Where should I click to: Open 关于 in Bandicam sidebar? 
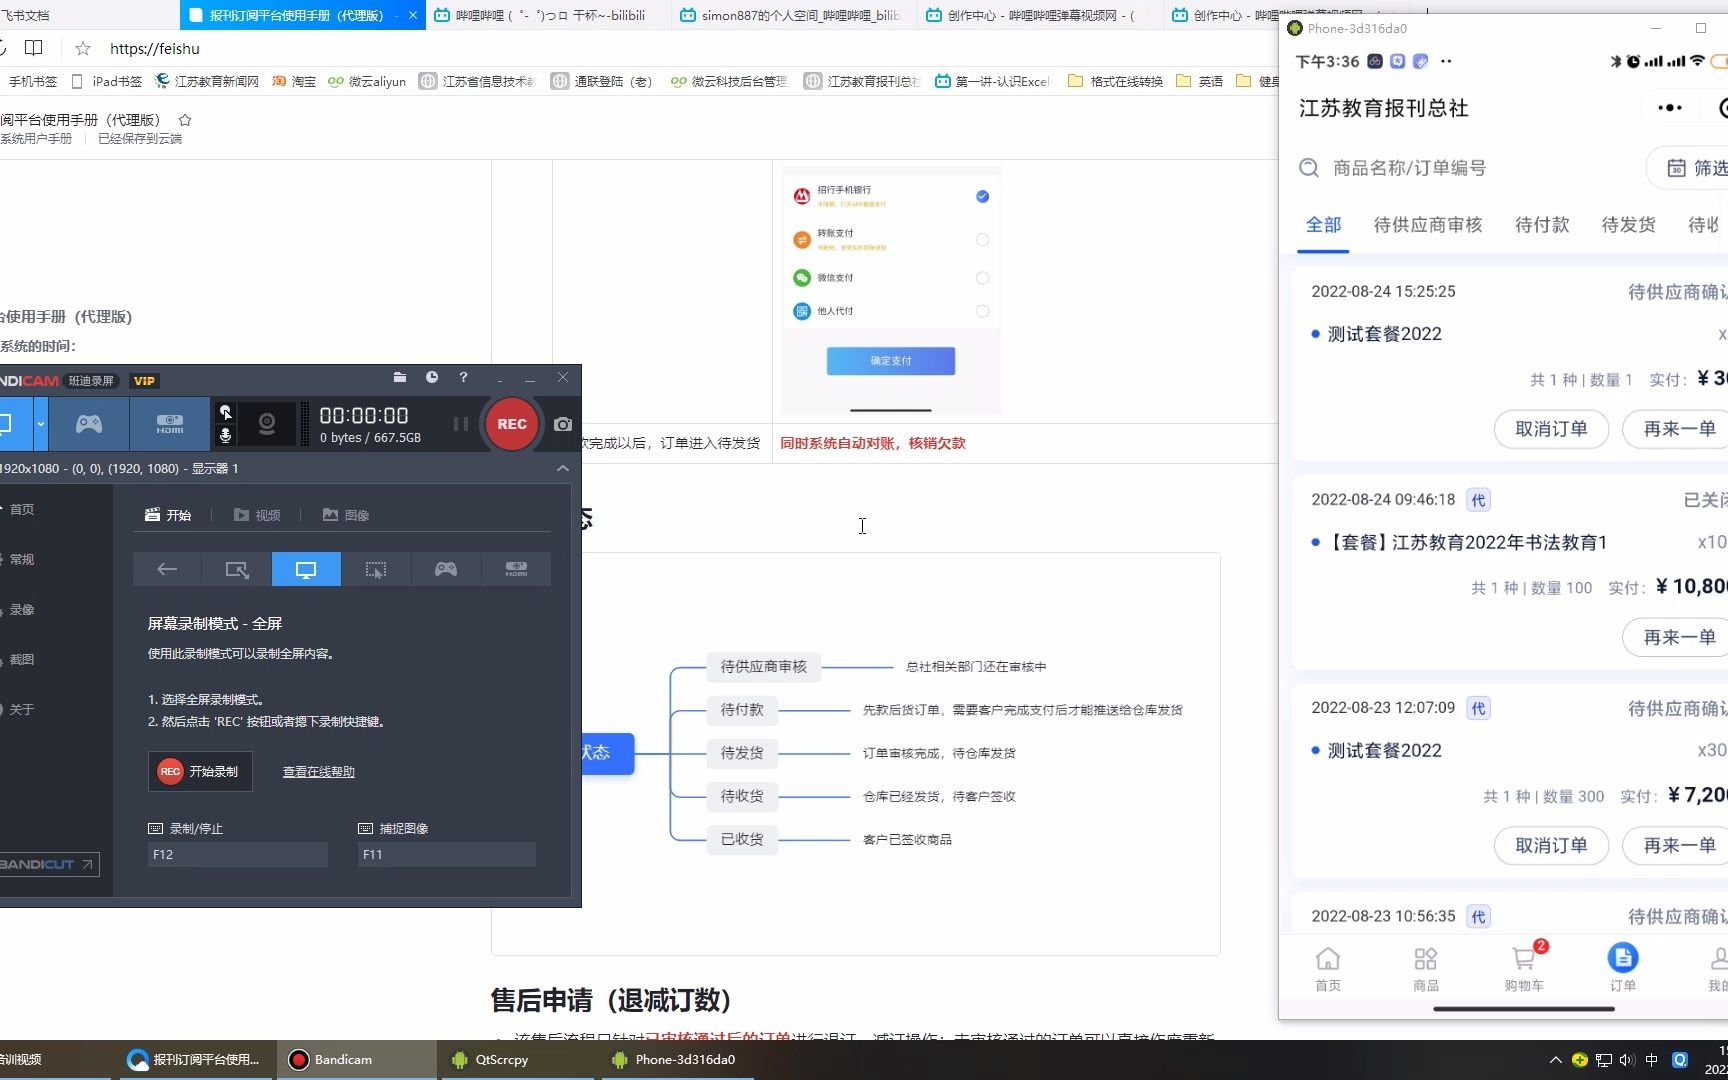[x=22, y=709]
